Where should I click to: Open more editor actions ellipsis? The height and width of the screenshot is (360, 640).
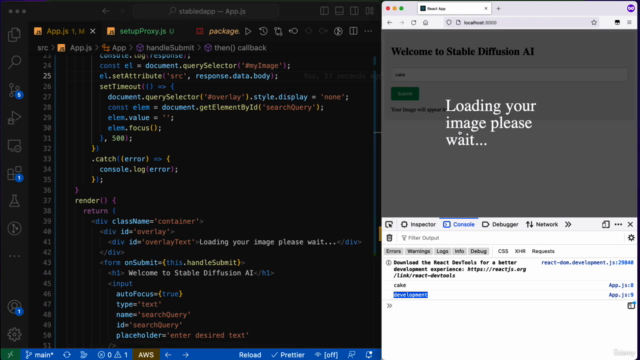tap(368, 31)
